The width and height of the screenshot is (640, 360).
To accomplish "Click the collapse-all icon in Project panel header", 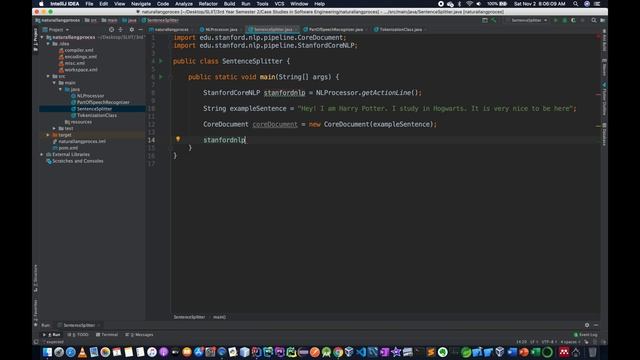I will coord(121,29).
